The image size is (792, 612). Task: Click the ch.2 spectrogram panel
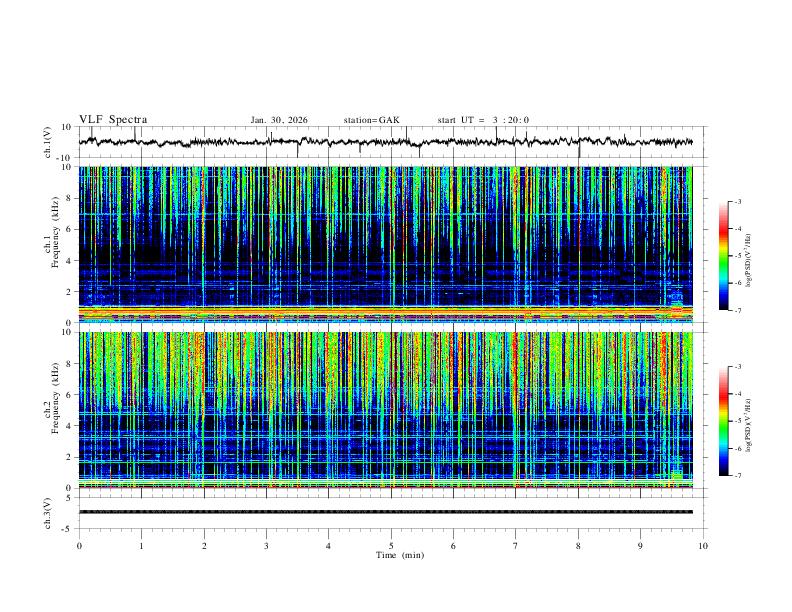(386, 410)
